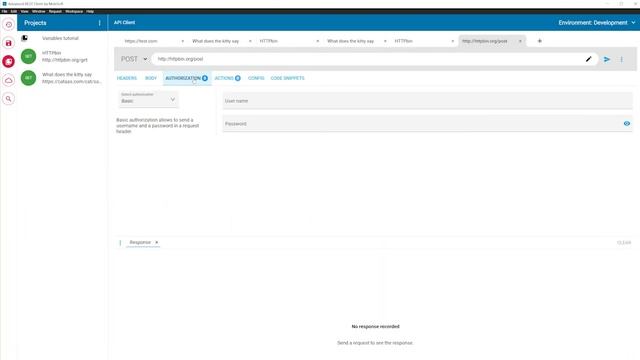640x360 pixels.
Task: Switch to the Config tab
Action: (256, 78)
